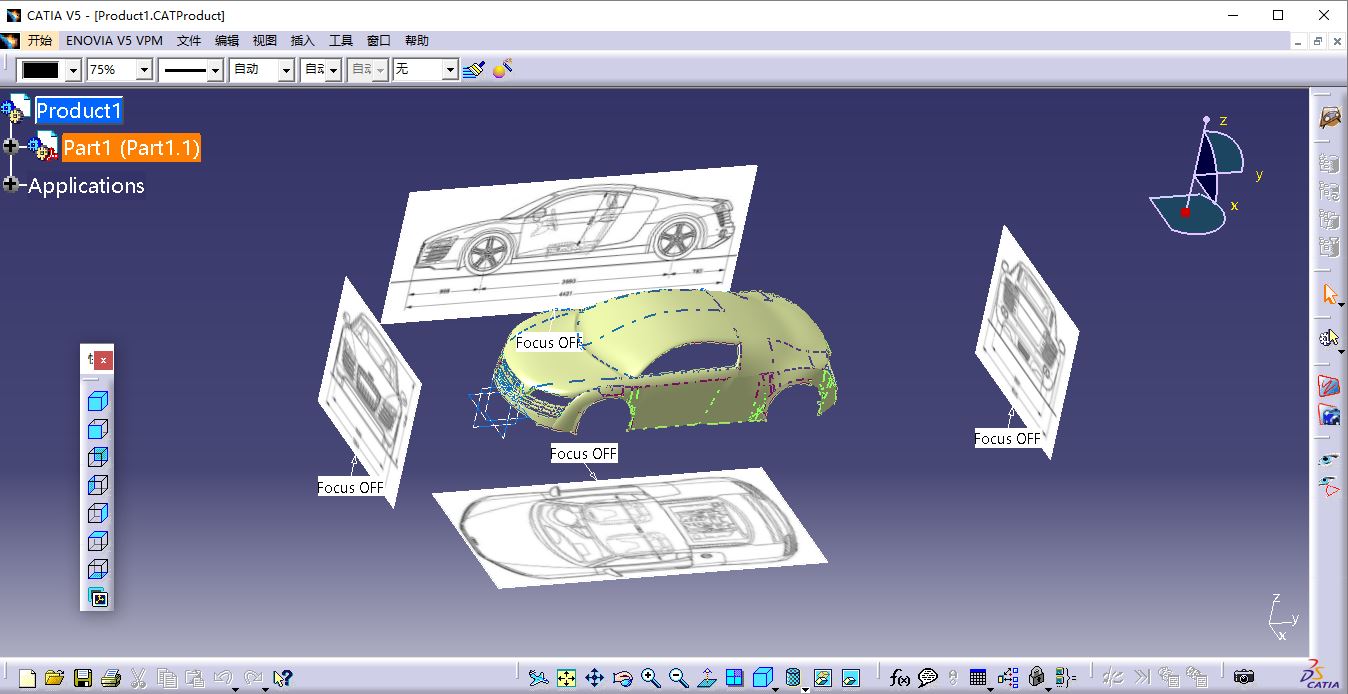Select Product1 in the specification tree
The width and height of the screenshot is (1348, 694).
(x=79, y=110)
